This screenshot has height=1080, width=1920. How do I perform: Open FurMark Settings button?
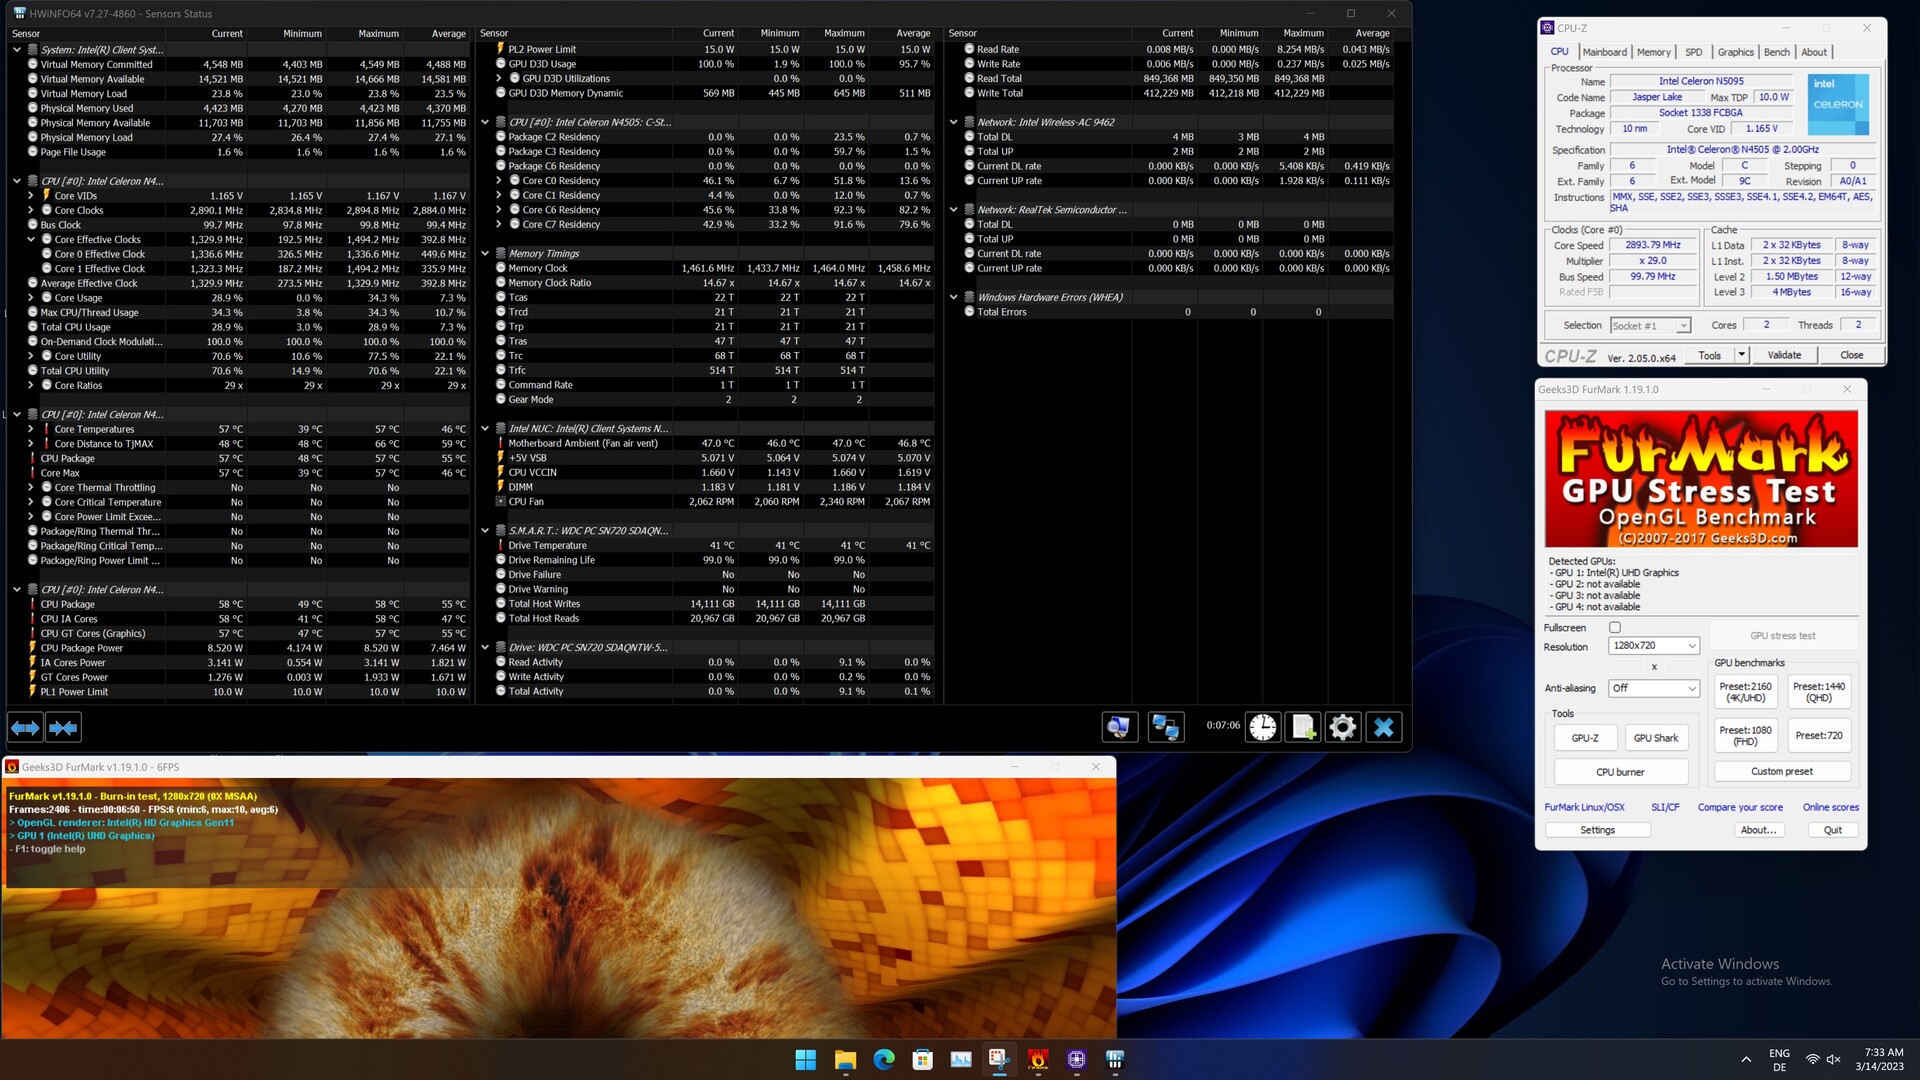pyautogui.click(x=1597, y=830)
